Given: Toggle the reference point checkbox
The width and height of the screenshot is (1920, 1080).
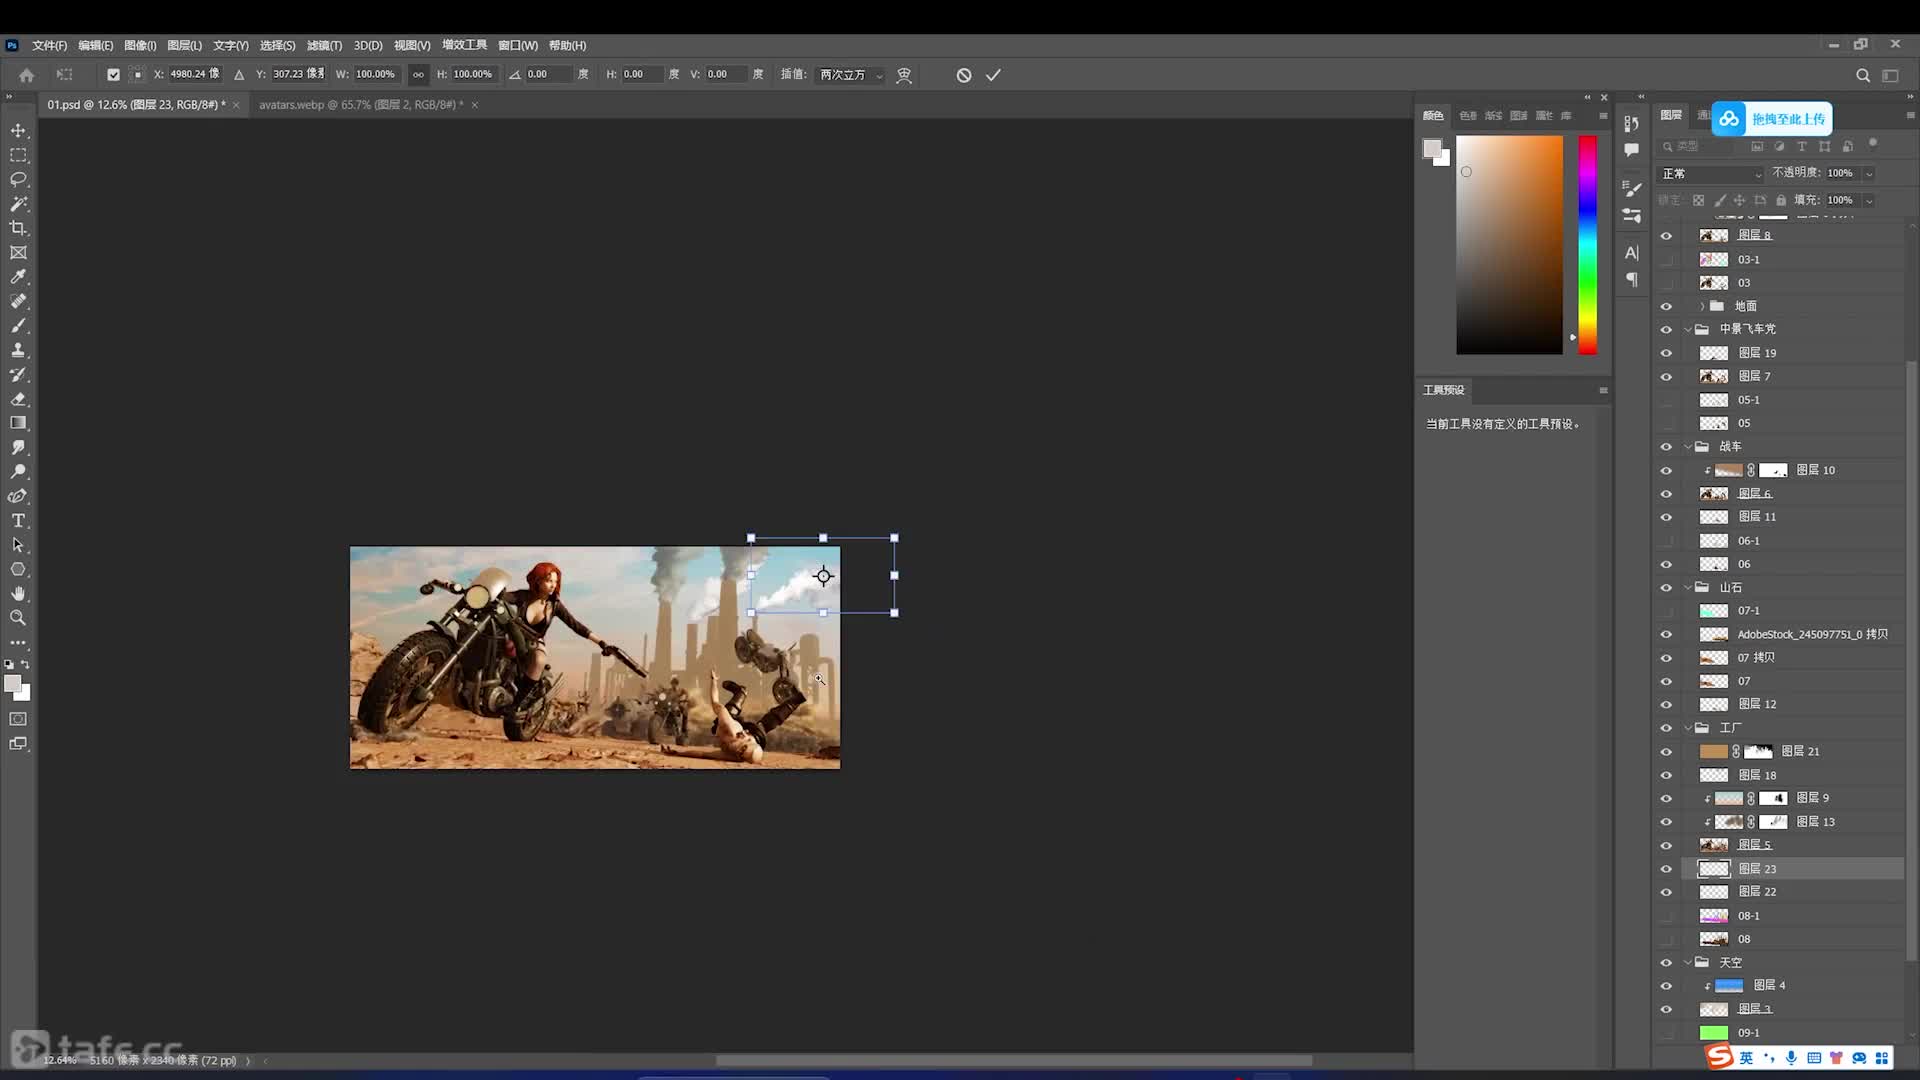Looking at the screenshot, I should [x=113, y=75].
